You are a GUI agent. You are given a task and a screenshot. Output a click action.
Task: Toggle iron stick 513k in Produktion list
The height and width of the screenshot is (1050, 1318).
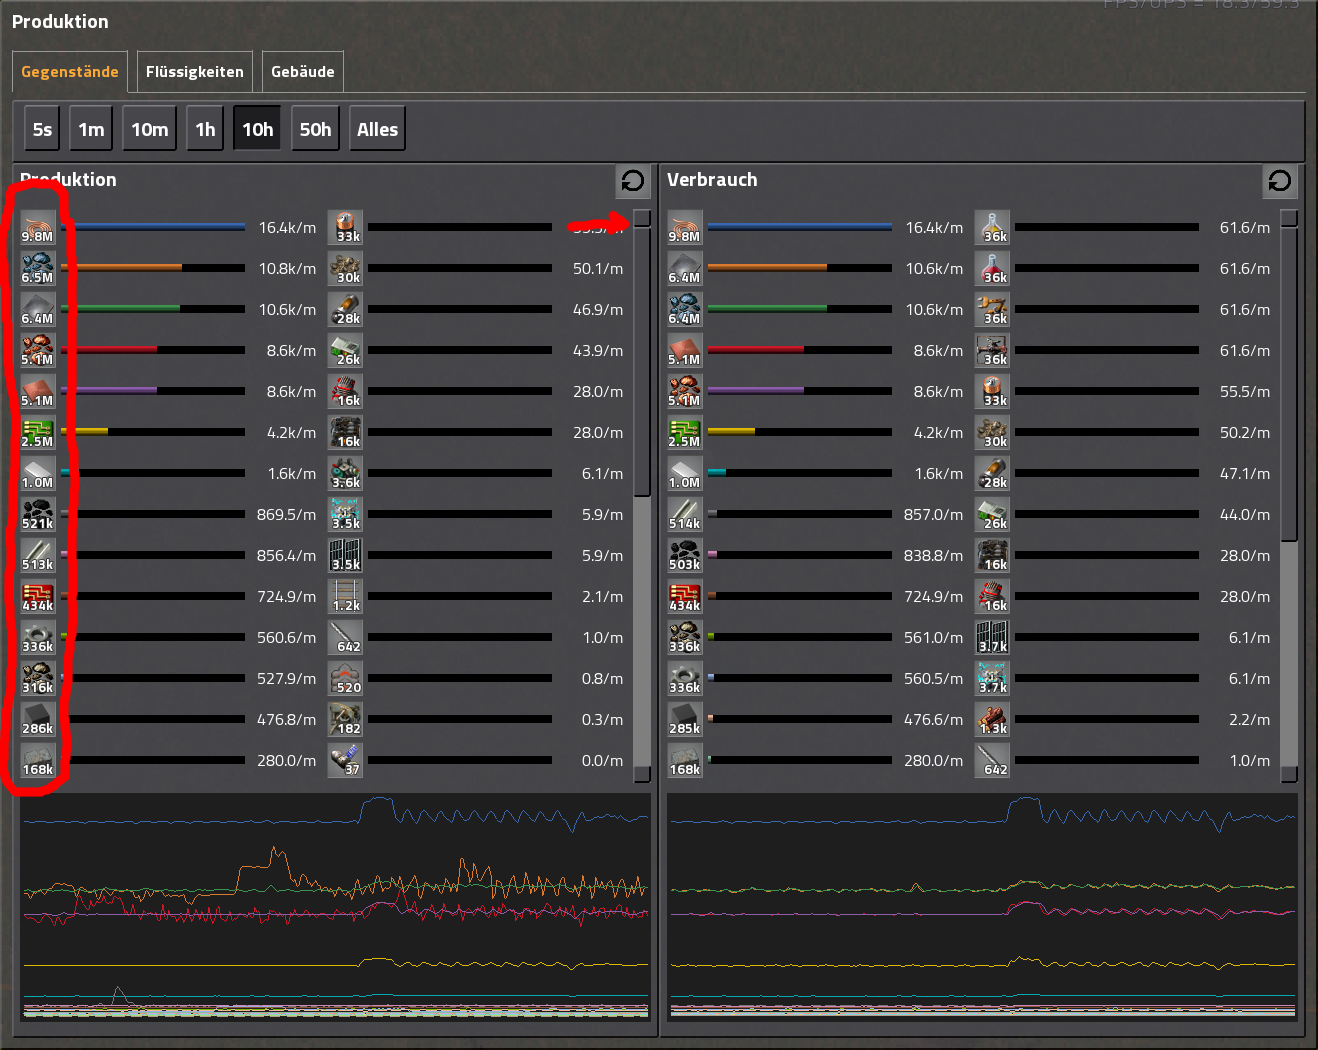coord(38,555)
